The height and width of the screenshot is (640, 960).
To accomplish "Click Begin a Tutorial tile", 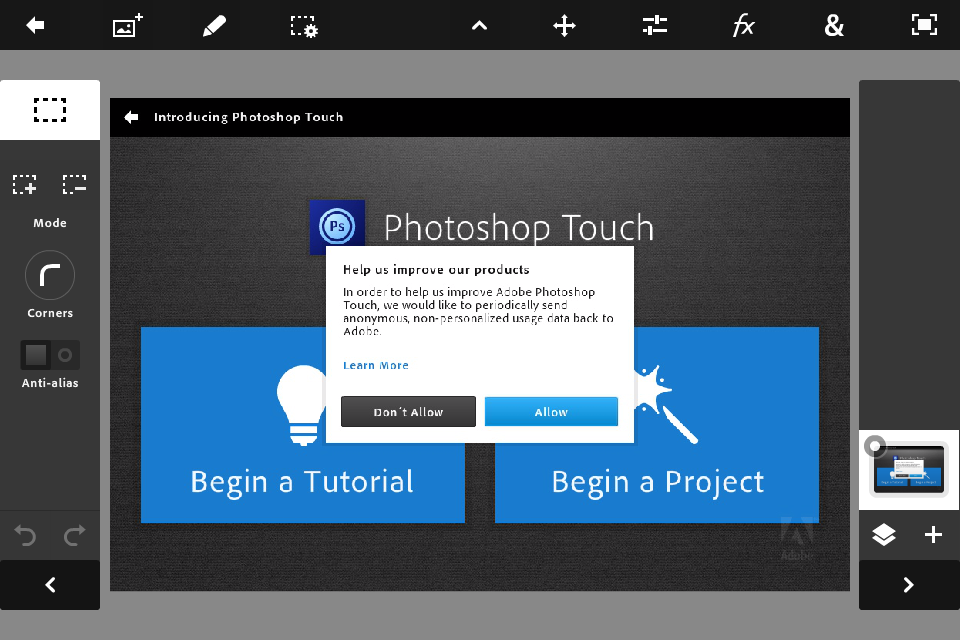I will 303,425.
